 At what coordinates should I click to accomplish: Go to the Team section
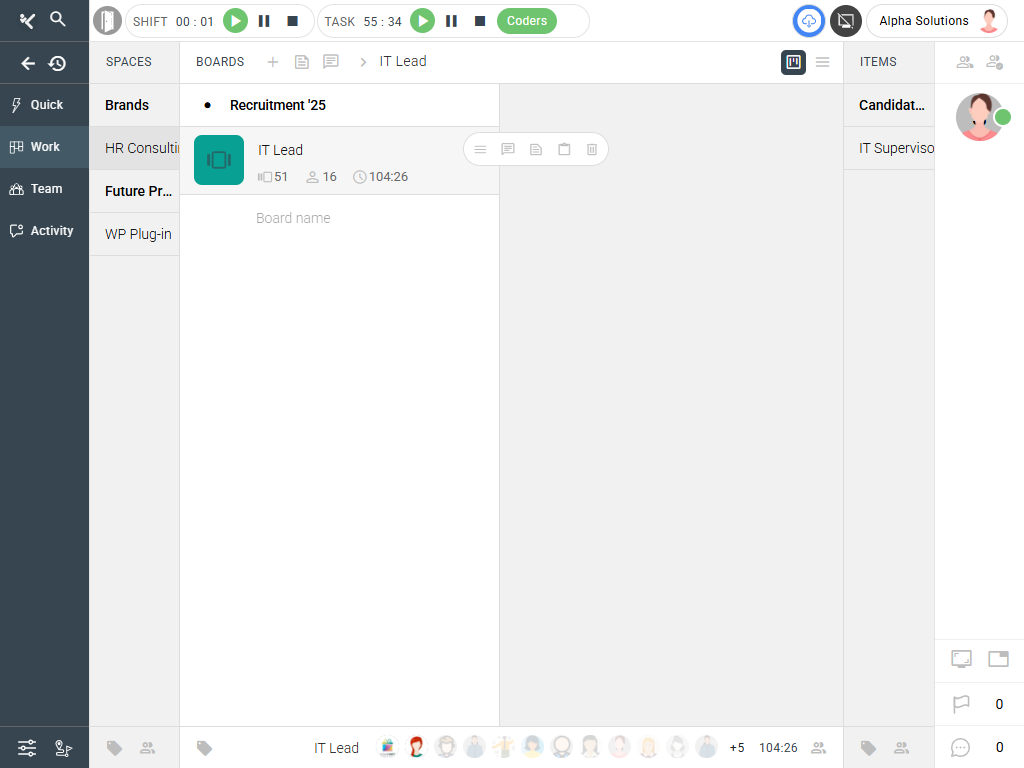46,189
